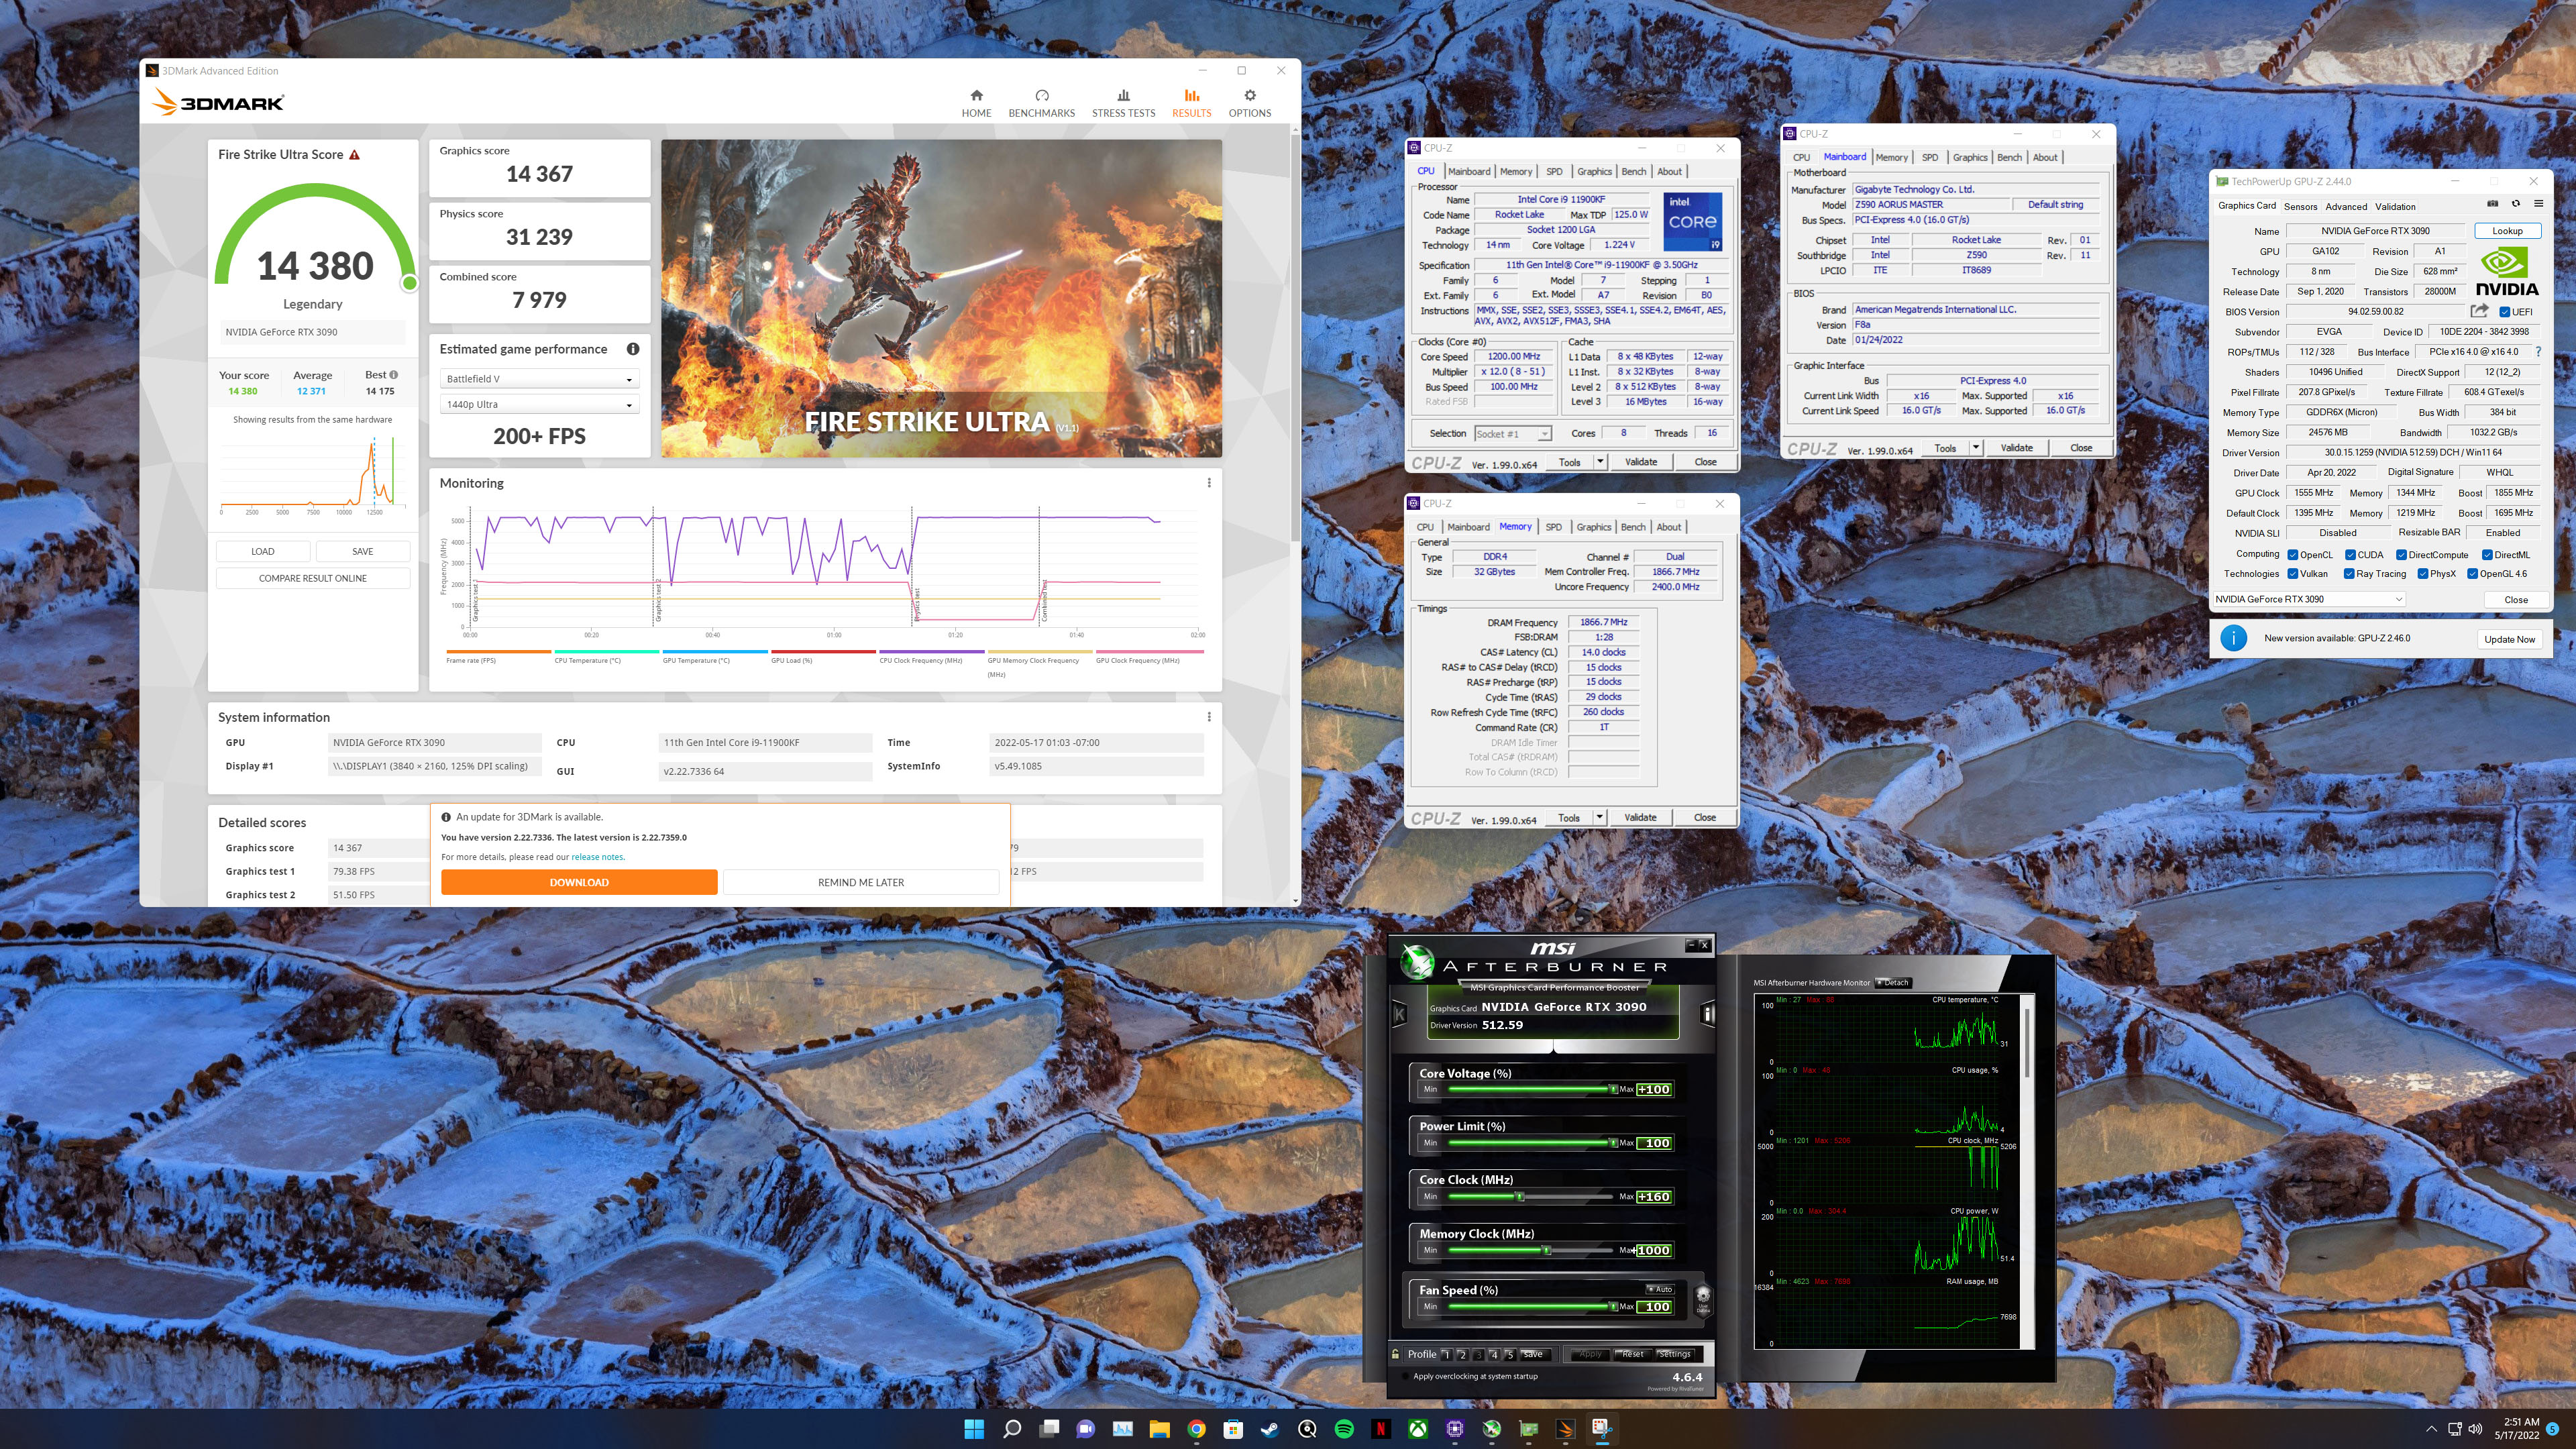Click Remind Me Later
The width and height of the screenshot is (2576, 1449).
pos(861,882)
